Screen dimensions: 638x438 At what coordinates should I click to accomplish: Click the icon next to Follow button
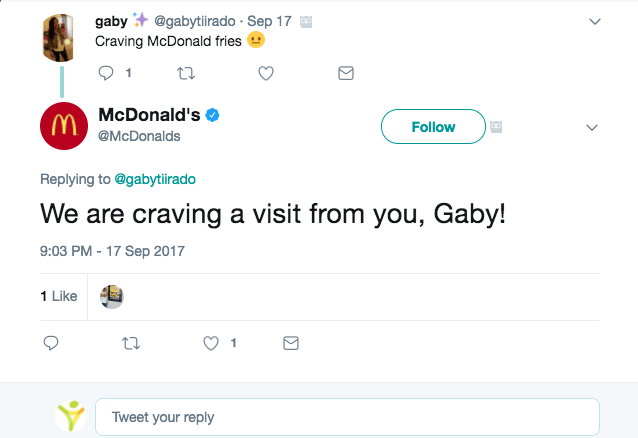click(495, 127)
